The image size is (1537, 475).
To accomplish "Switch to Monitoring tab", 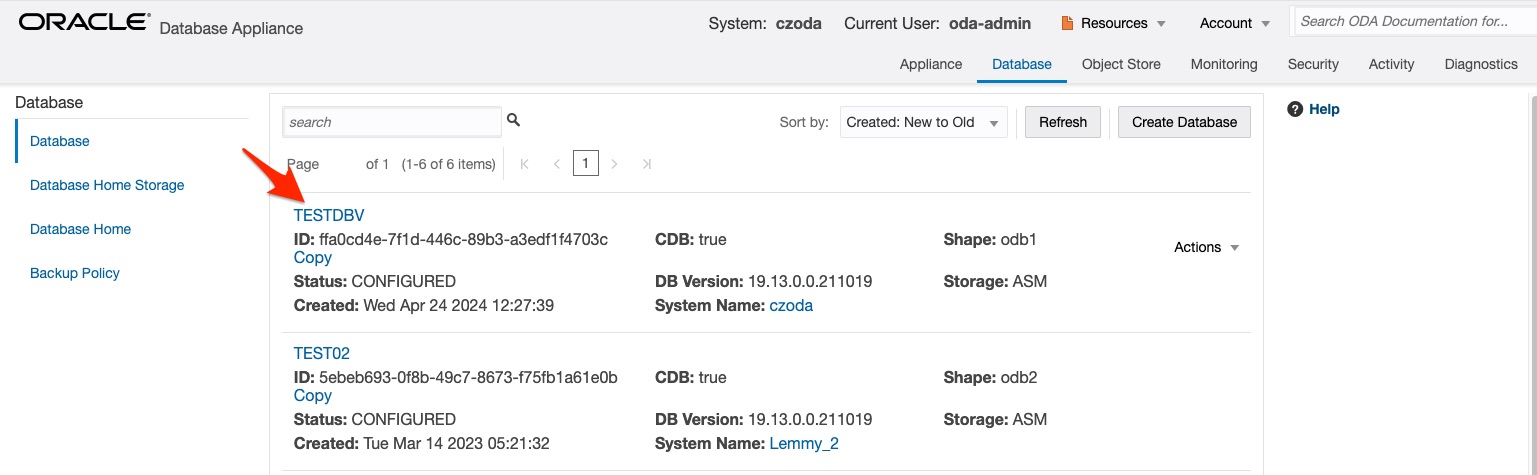I will click(x=1224, y=64).
